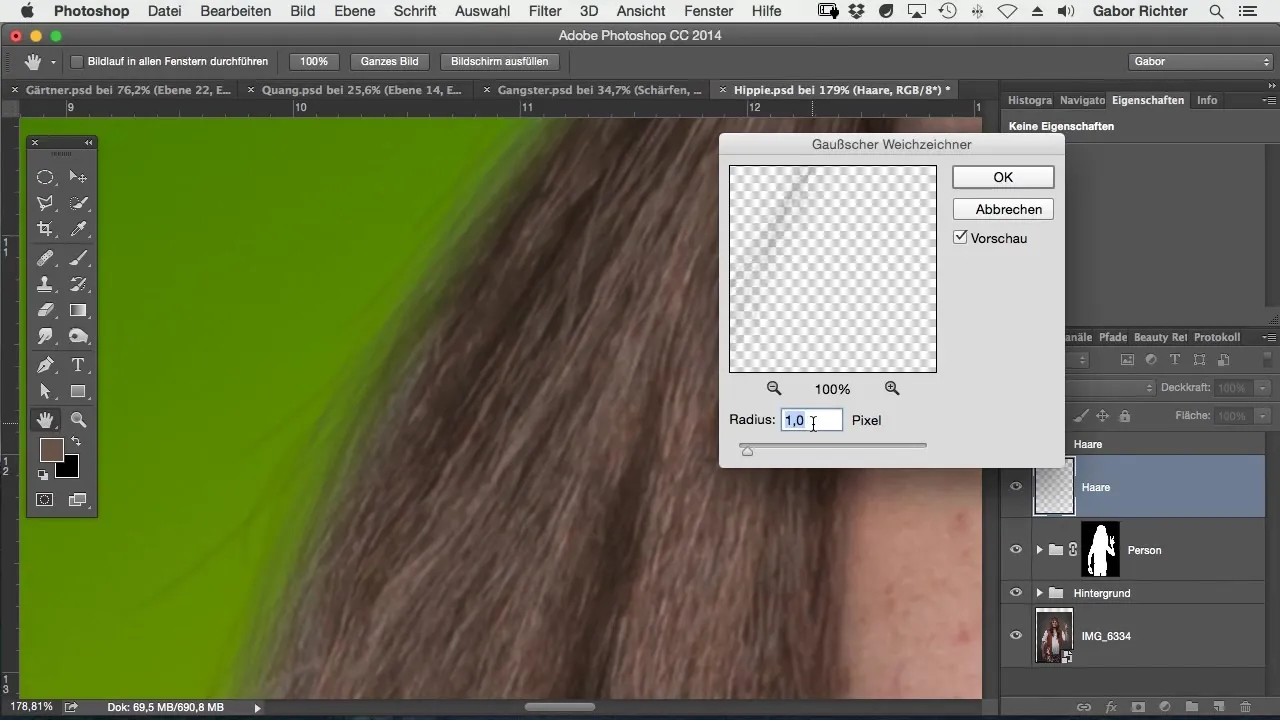The image size is (1280, 720).
Task: Toggle lock all on layer
Action: point(1125,416)
